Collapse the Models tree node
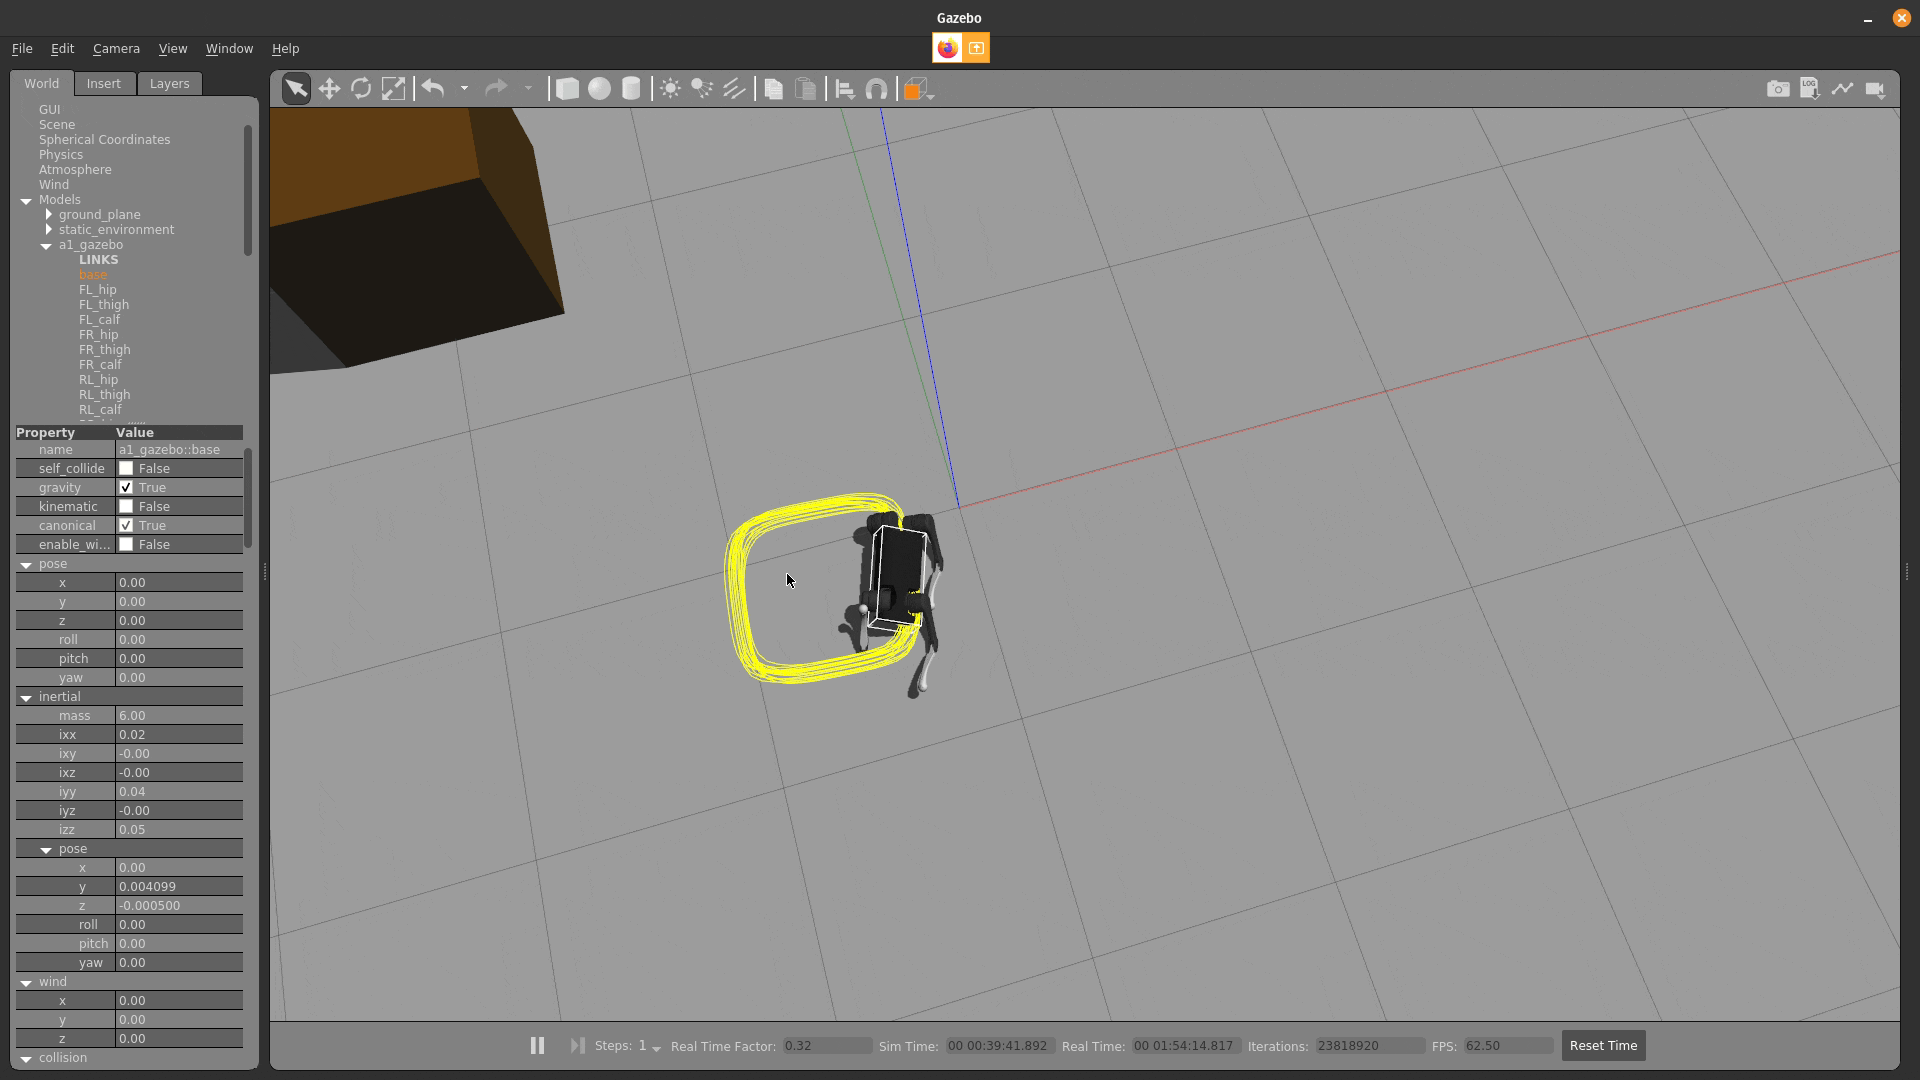 (26, 200)
